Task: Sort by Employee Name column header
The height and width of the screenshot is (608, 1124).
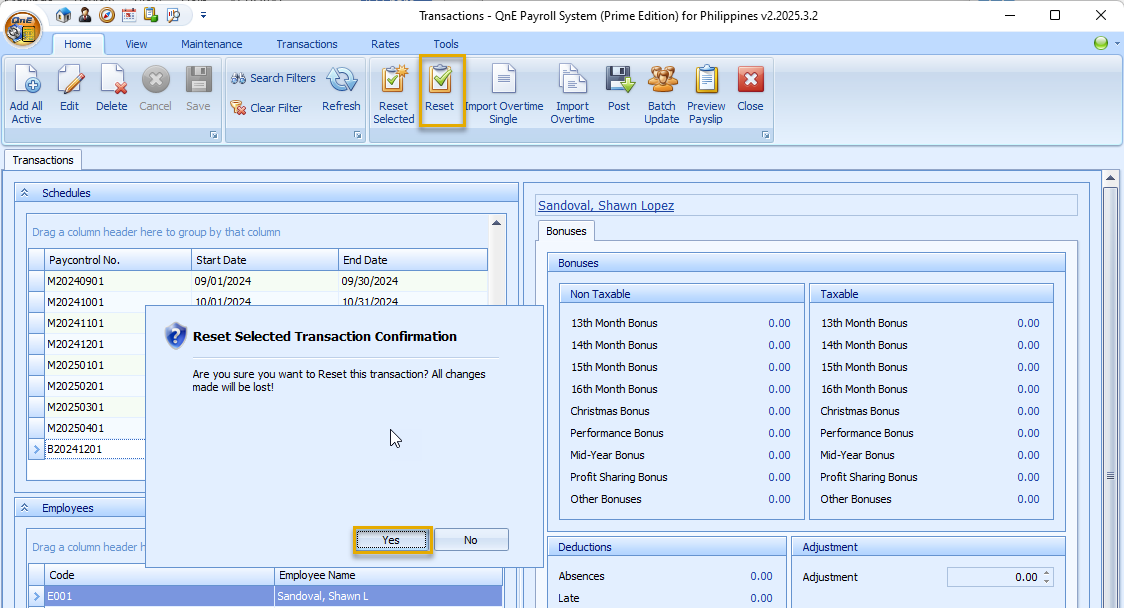Action: [x=389, y=575]
